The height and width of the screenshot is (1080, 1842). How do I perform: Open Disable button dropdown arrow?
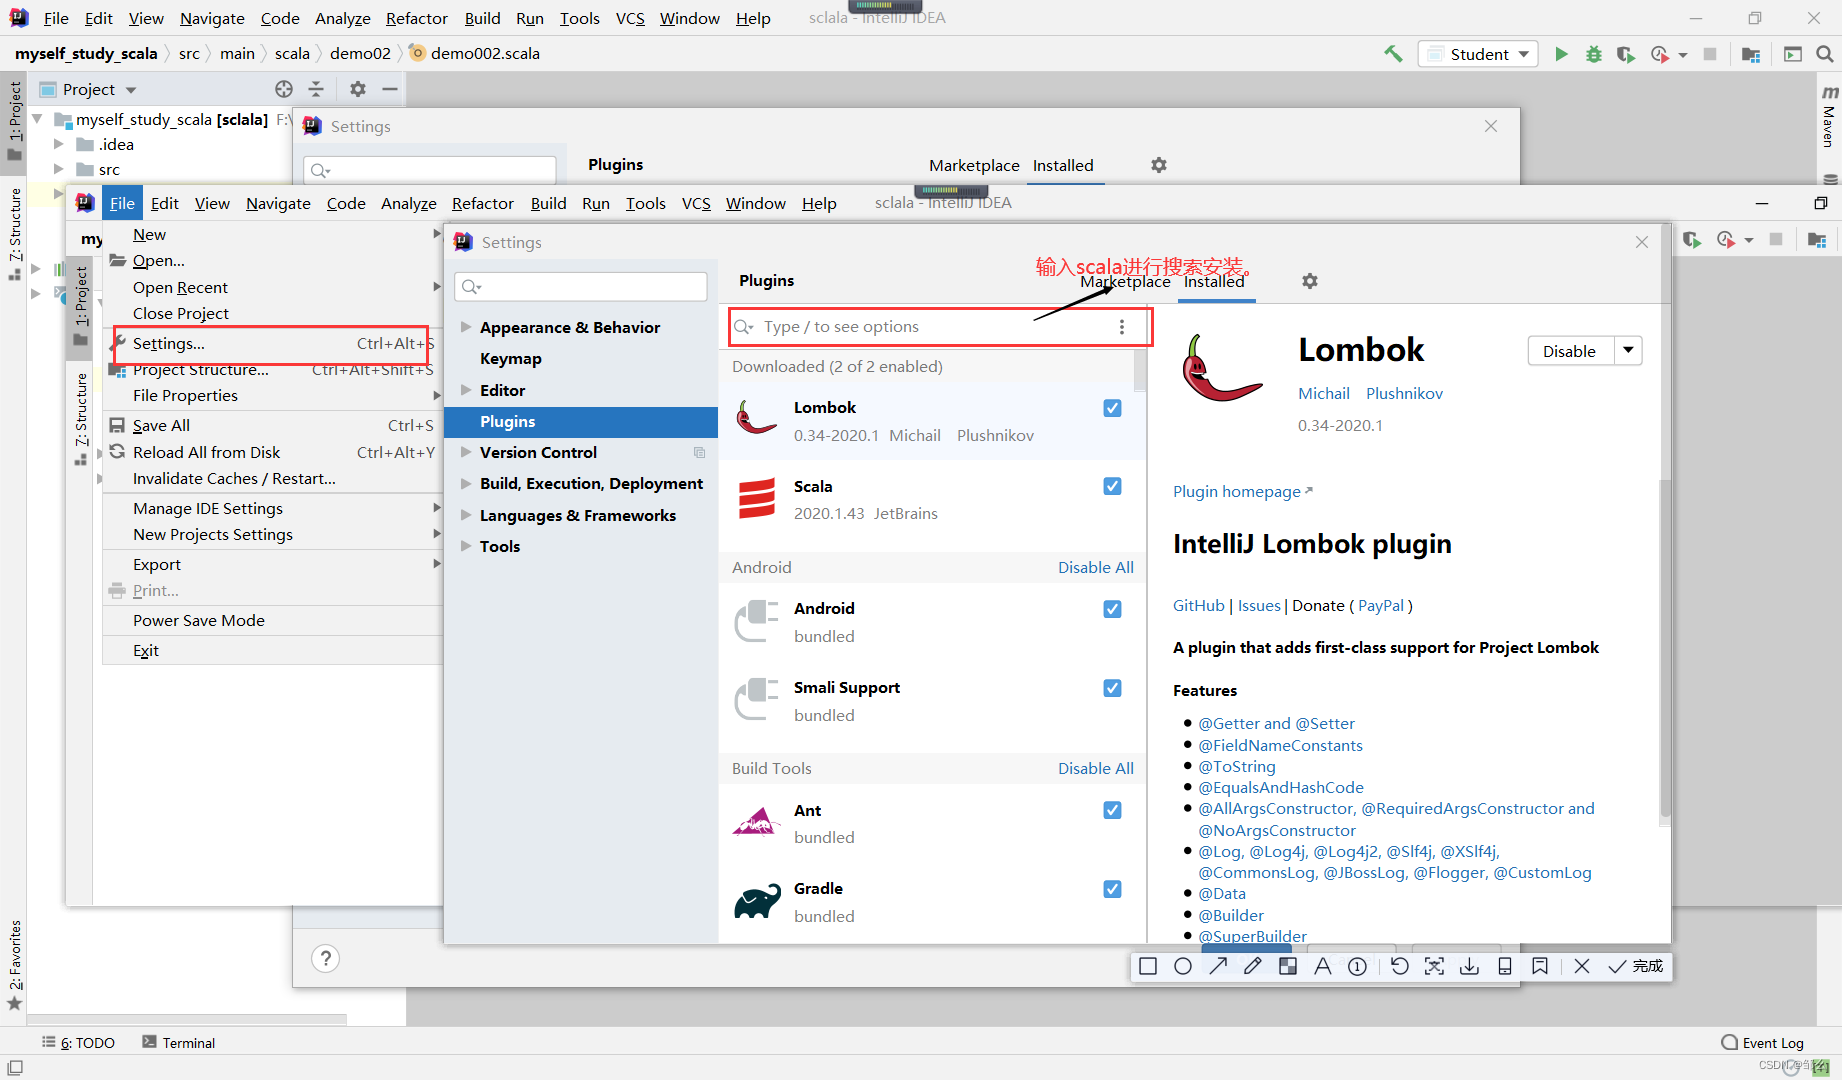1628,351
